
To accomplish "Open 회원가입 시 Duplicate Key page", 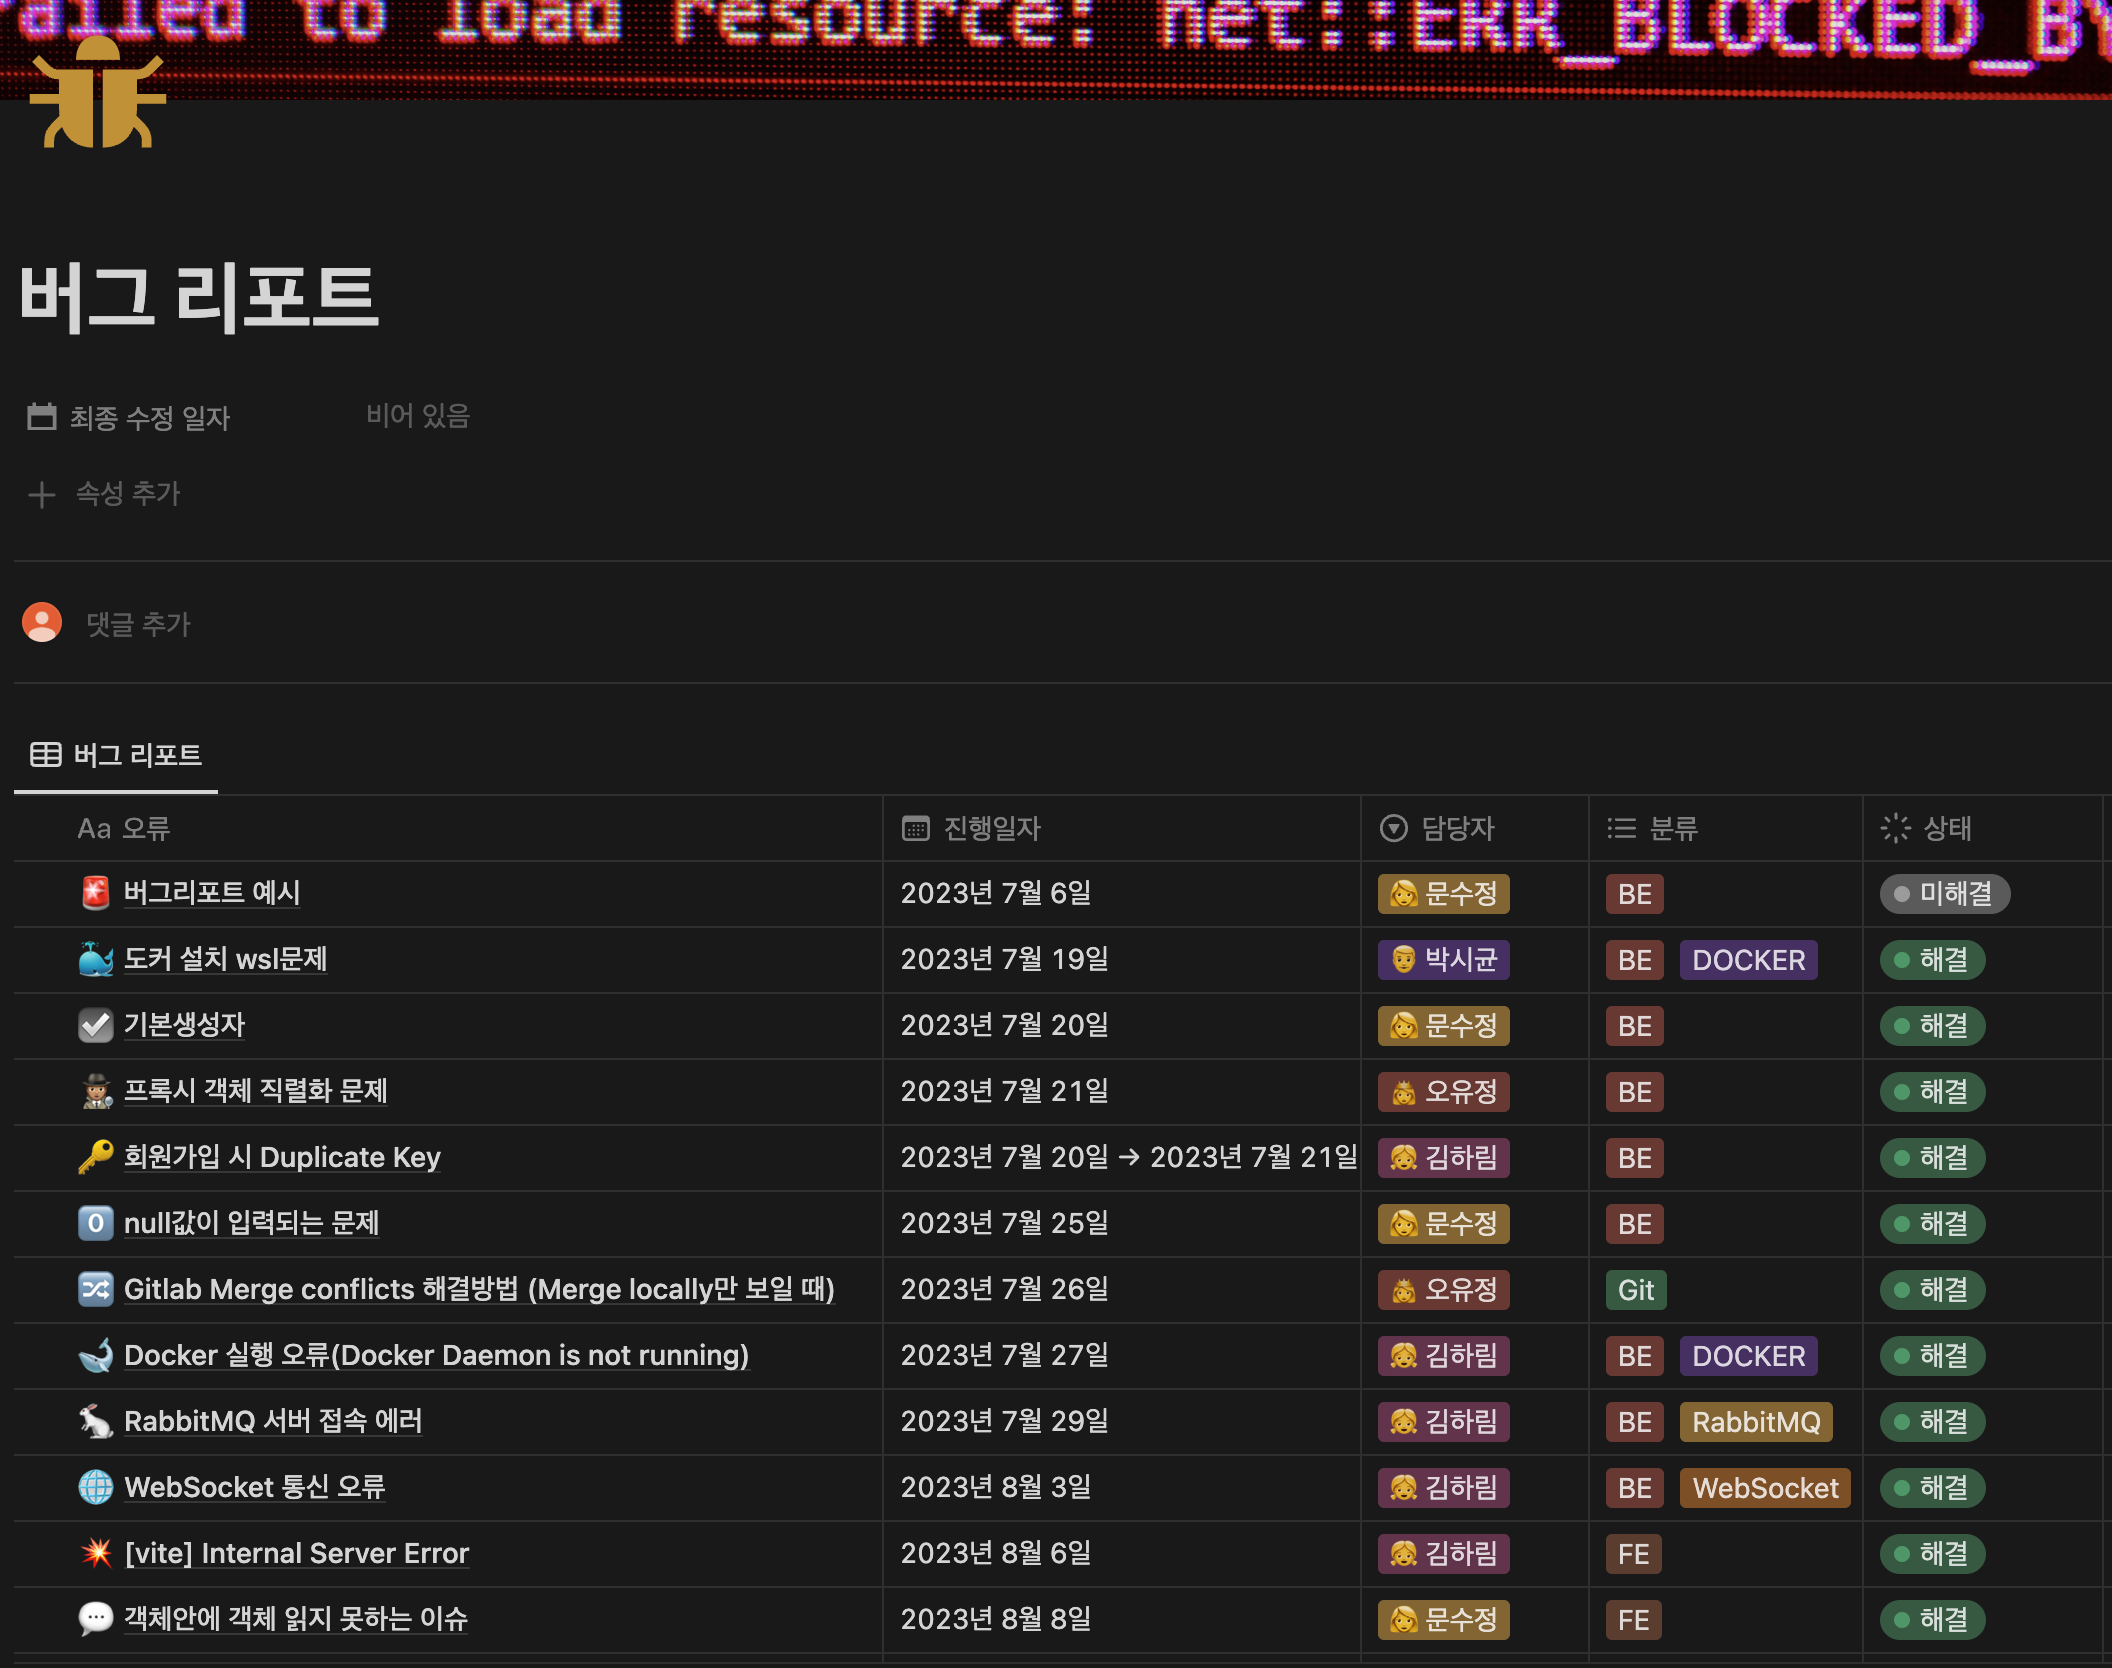I will (282, 1157).
